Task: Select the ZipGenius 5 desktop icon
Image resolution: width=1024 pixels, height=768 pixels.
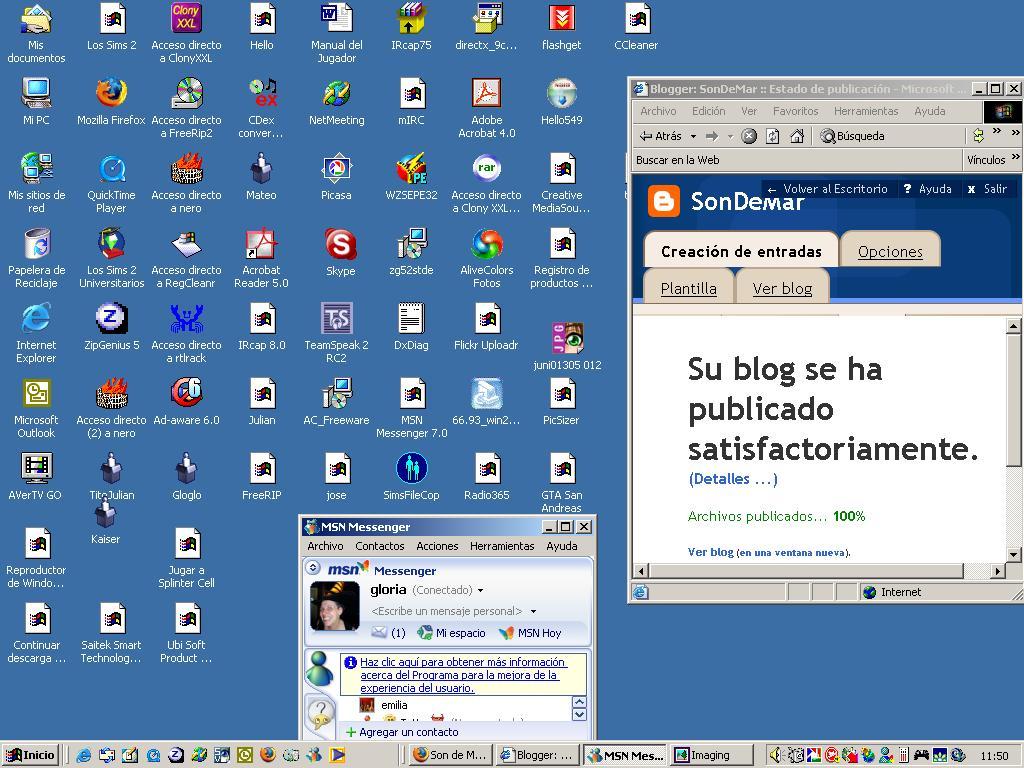Action: [x=111, y=327]
